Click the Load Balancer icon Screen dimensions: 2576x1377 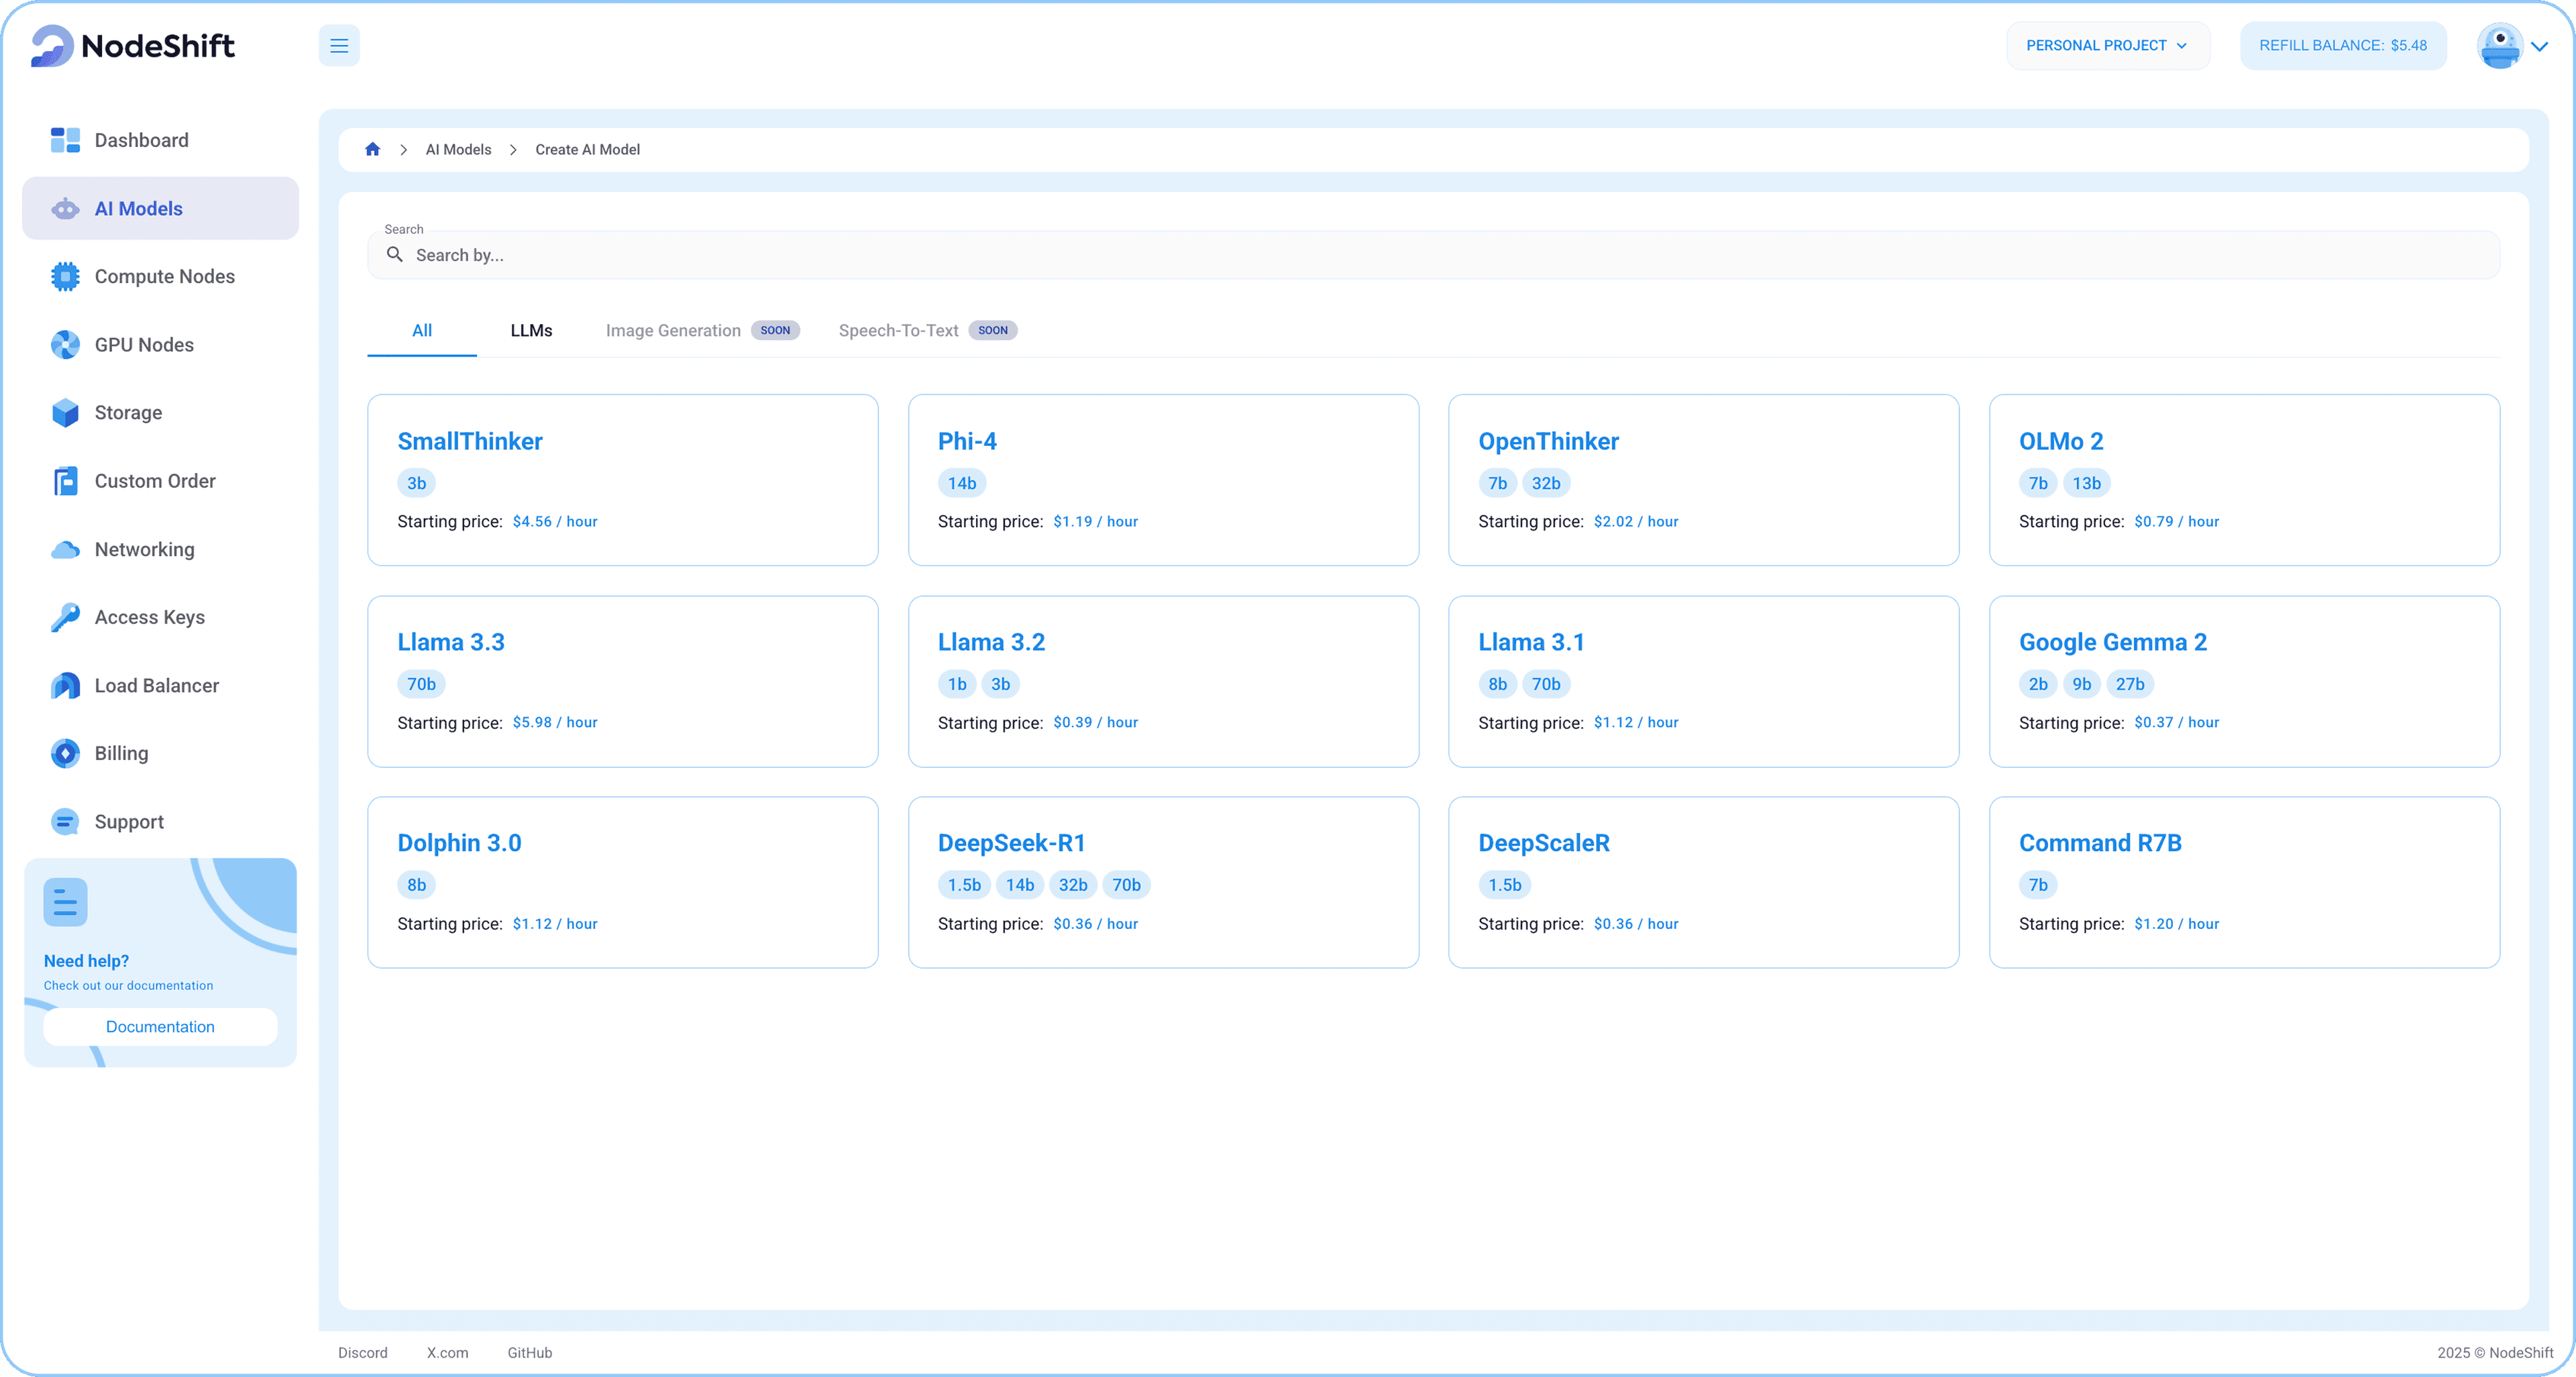[x=65, y=685]
